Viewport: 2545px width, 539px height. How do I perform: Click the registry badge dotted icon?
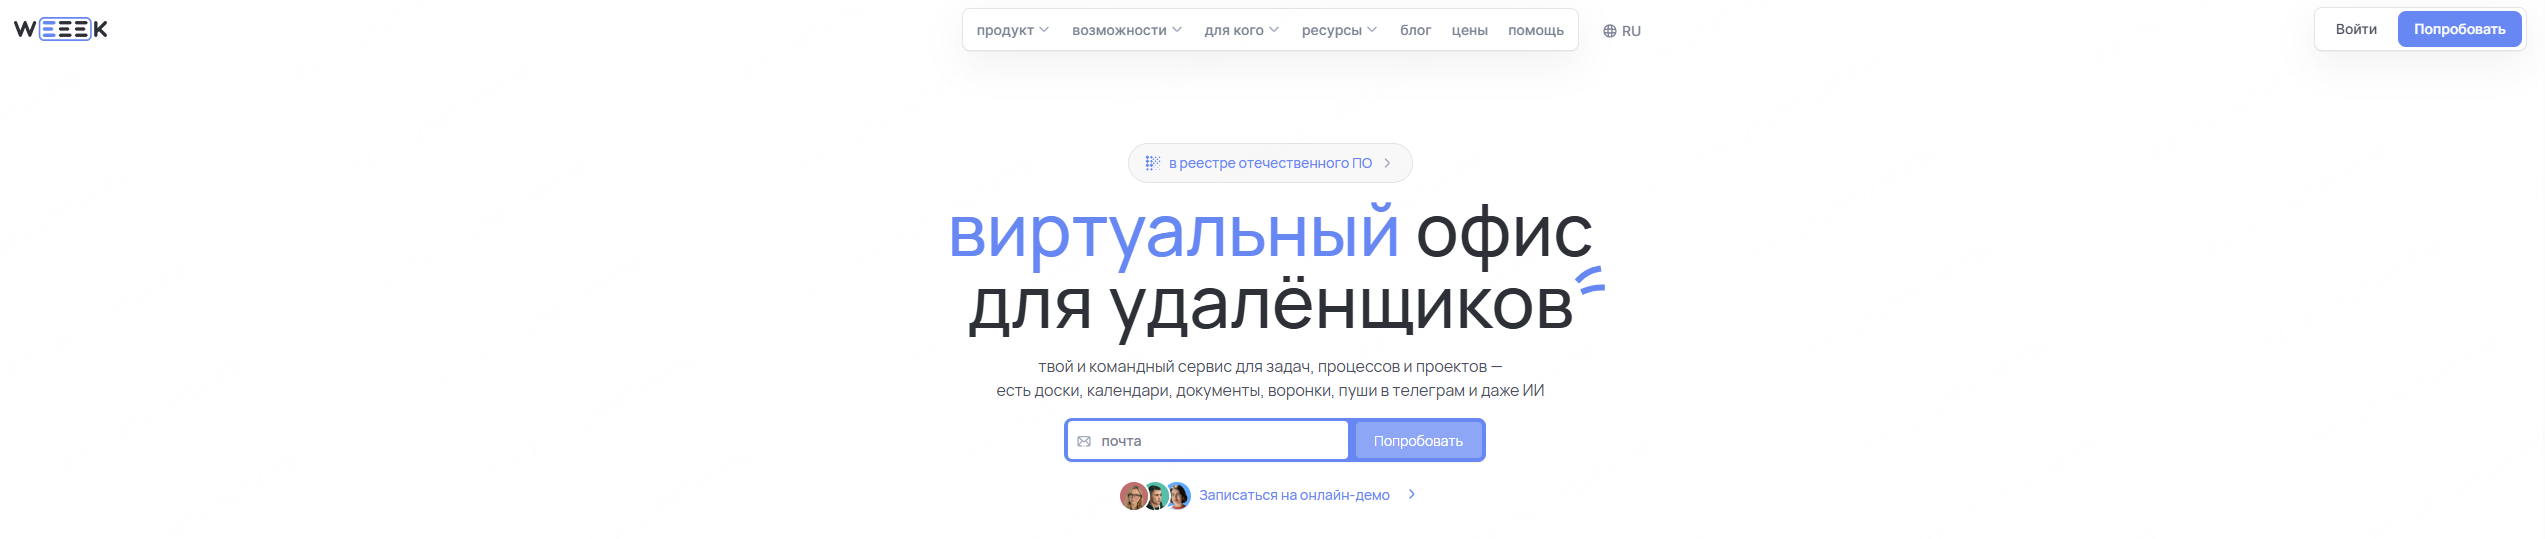tap(1153, 163)
